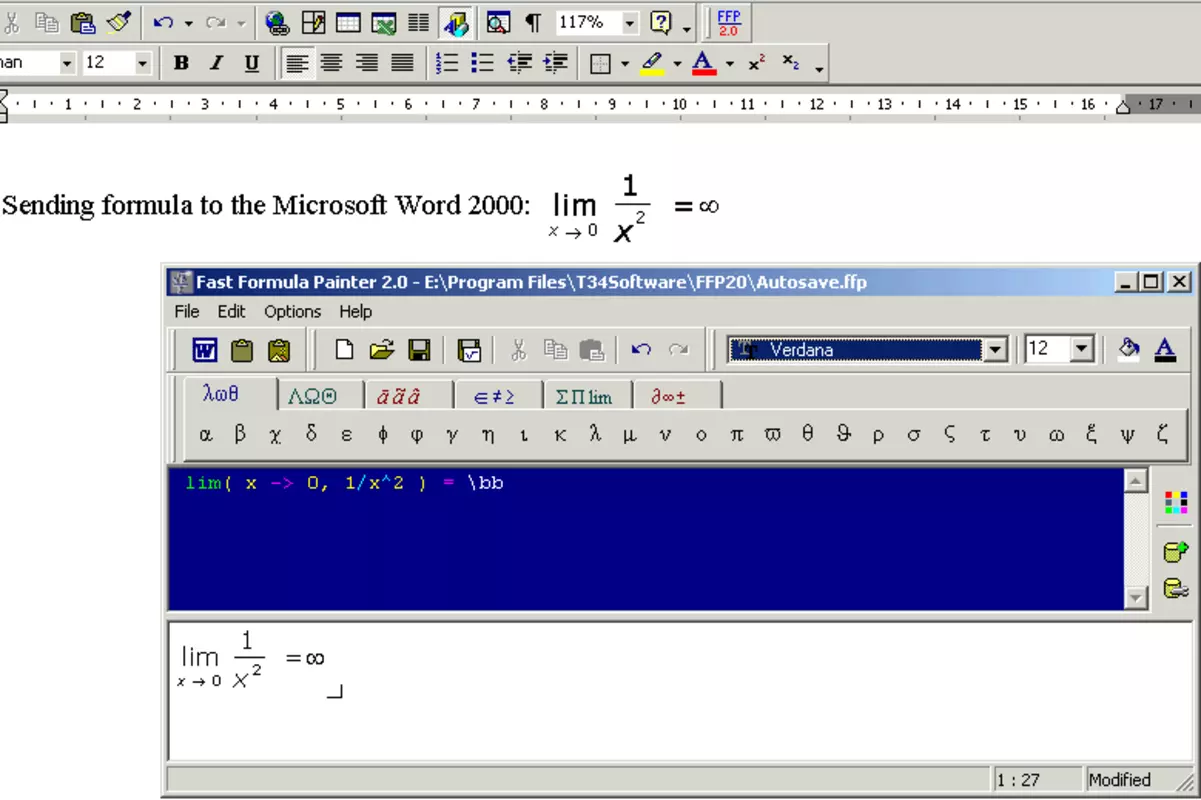Screen dimensions: 1201x800
Task: Click Word's Paste clipboard icon
Action: 82,22
